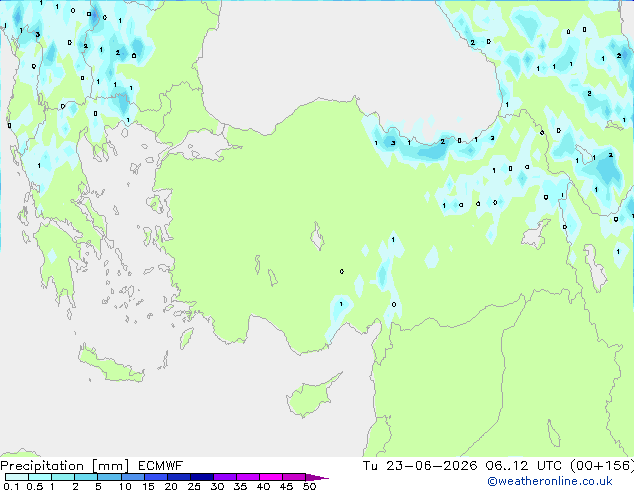
Task: Select the 2–5 mm legend color
Action: (x=86, y=477)
